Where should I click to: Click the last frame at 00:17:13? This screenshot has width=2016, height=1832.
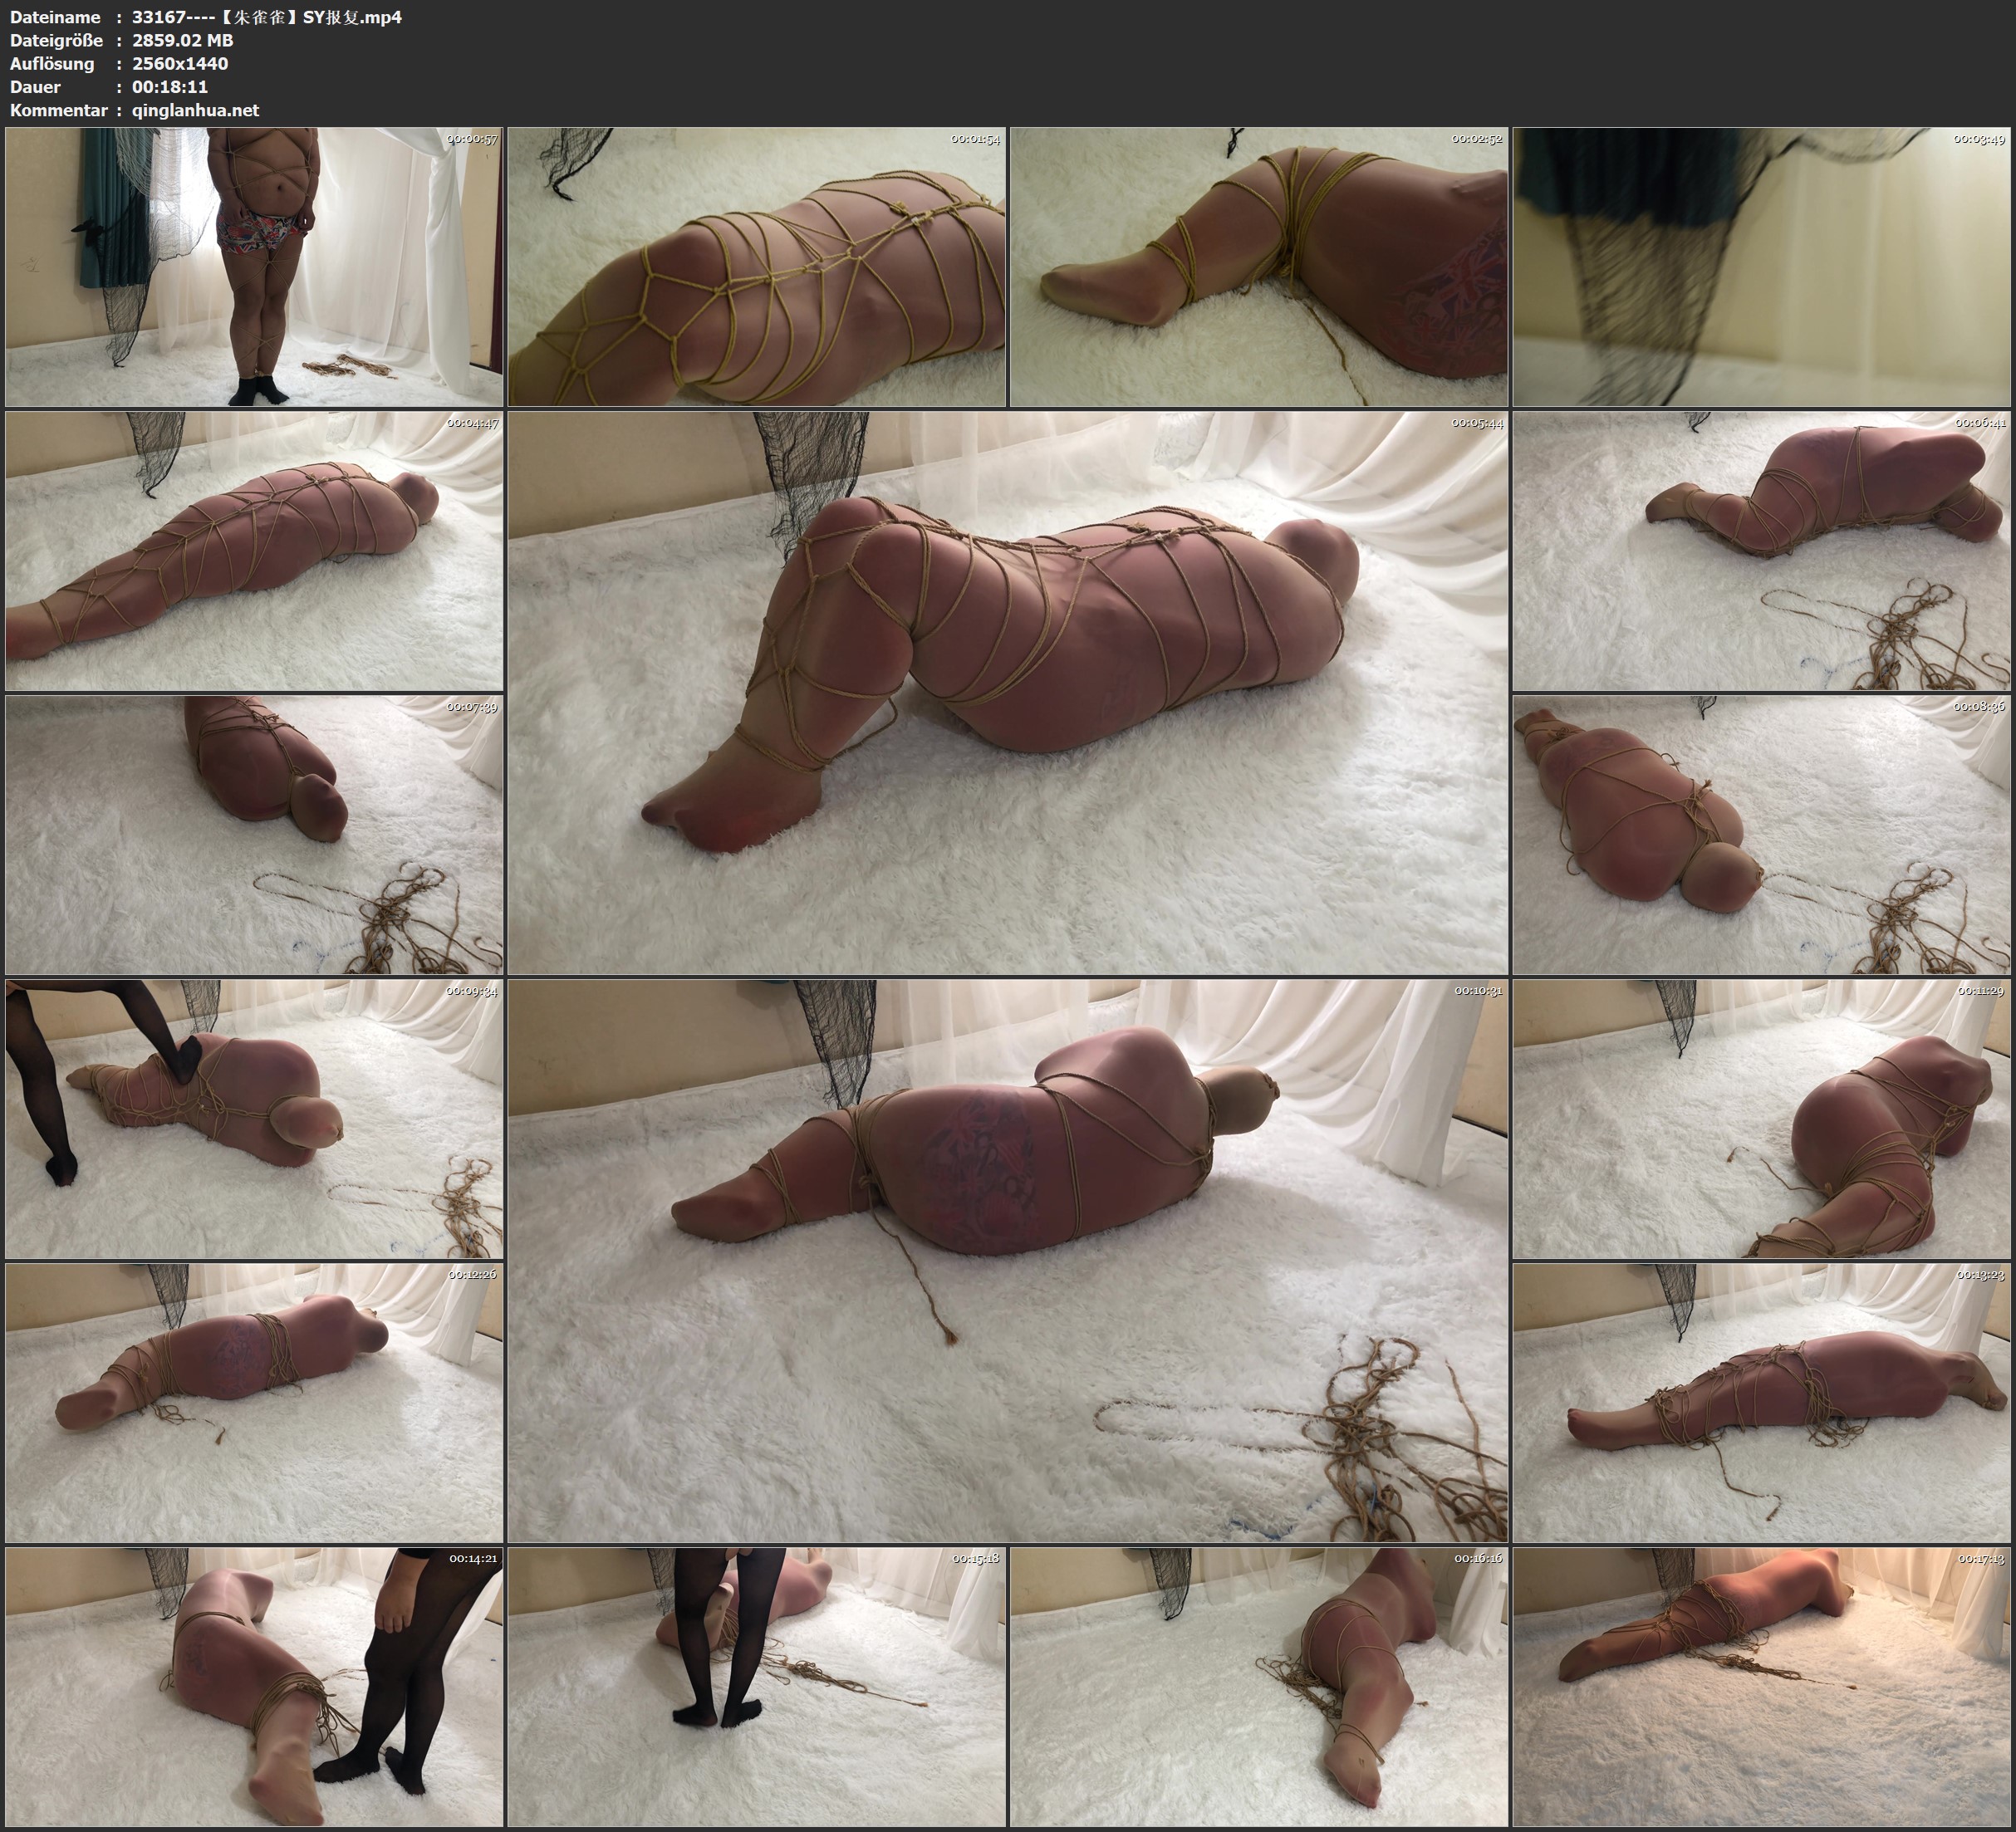pyautogui.click(x=1761, y=1687)
